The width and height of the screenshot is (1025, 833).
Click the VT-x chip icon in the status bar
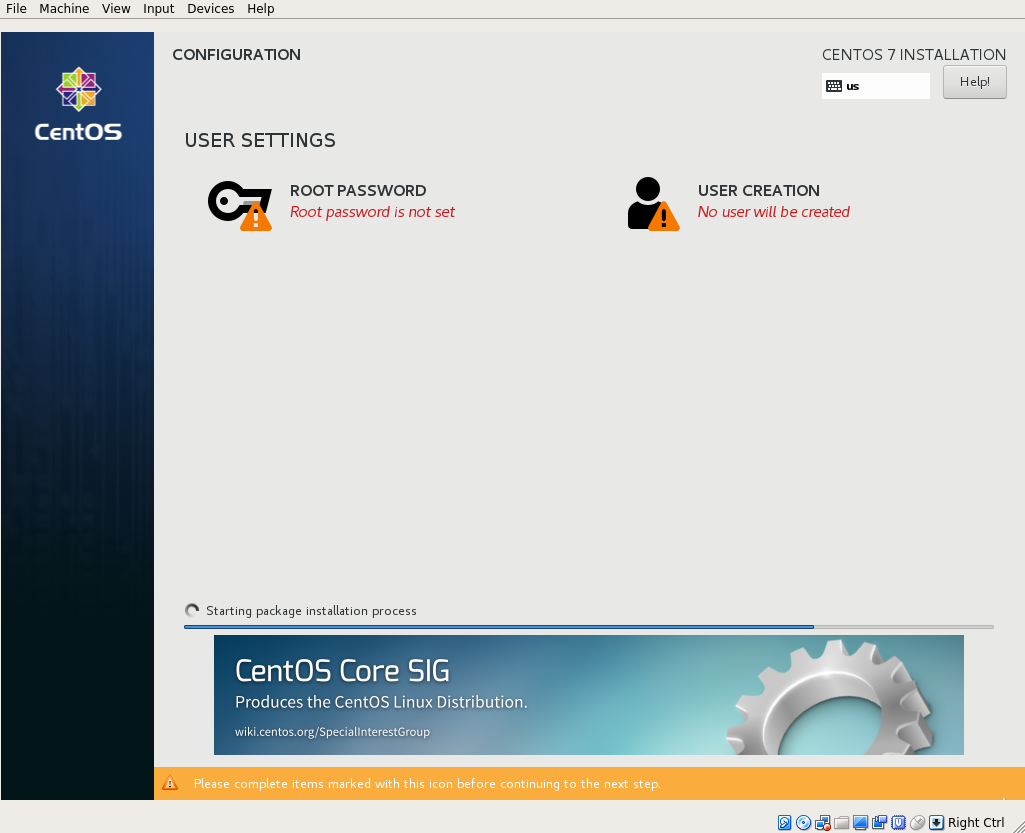pyautogui.click(x=898, y=822)
